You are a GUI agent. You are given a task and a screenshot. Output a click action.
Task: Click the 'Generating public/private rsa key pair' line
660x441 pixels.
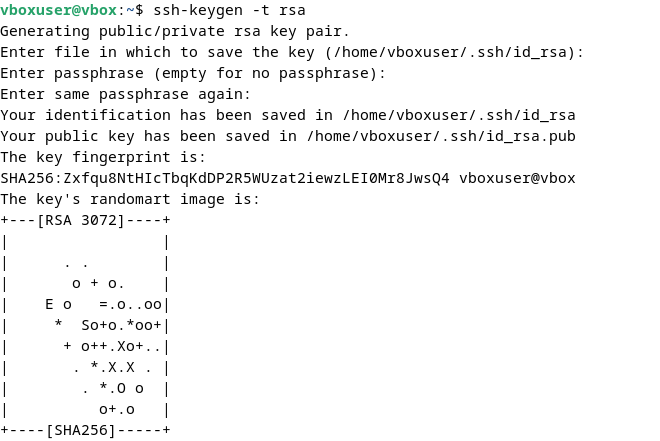175,32
